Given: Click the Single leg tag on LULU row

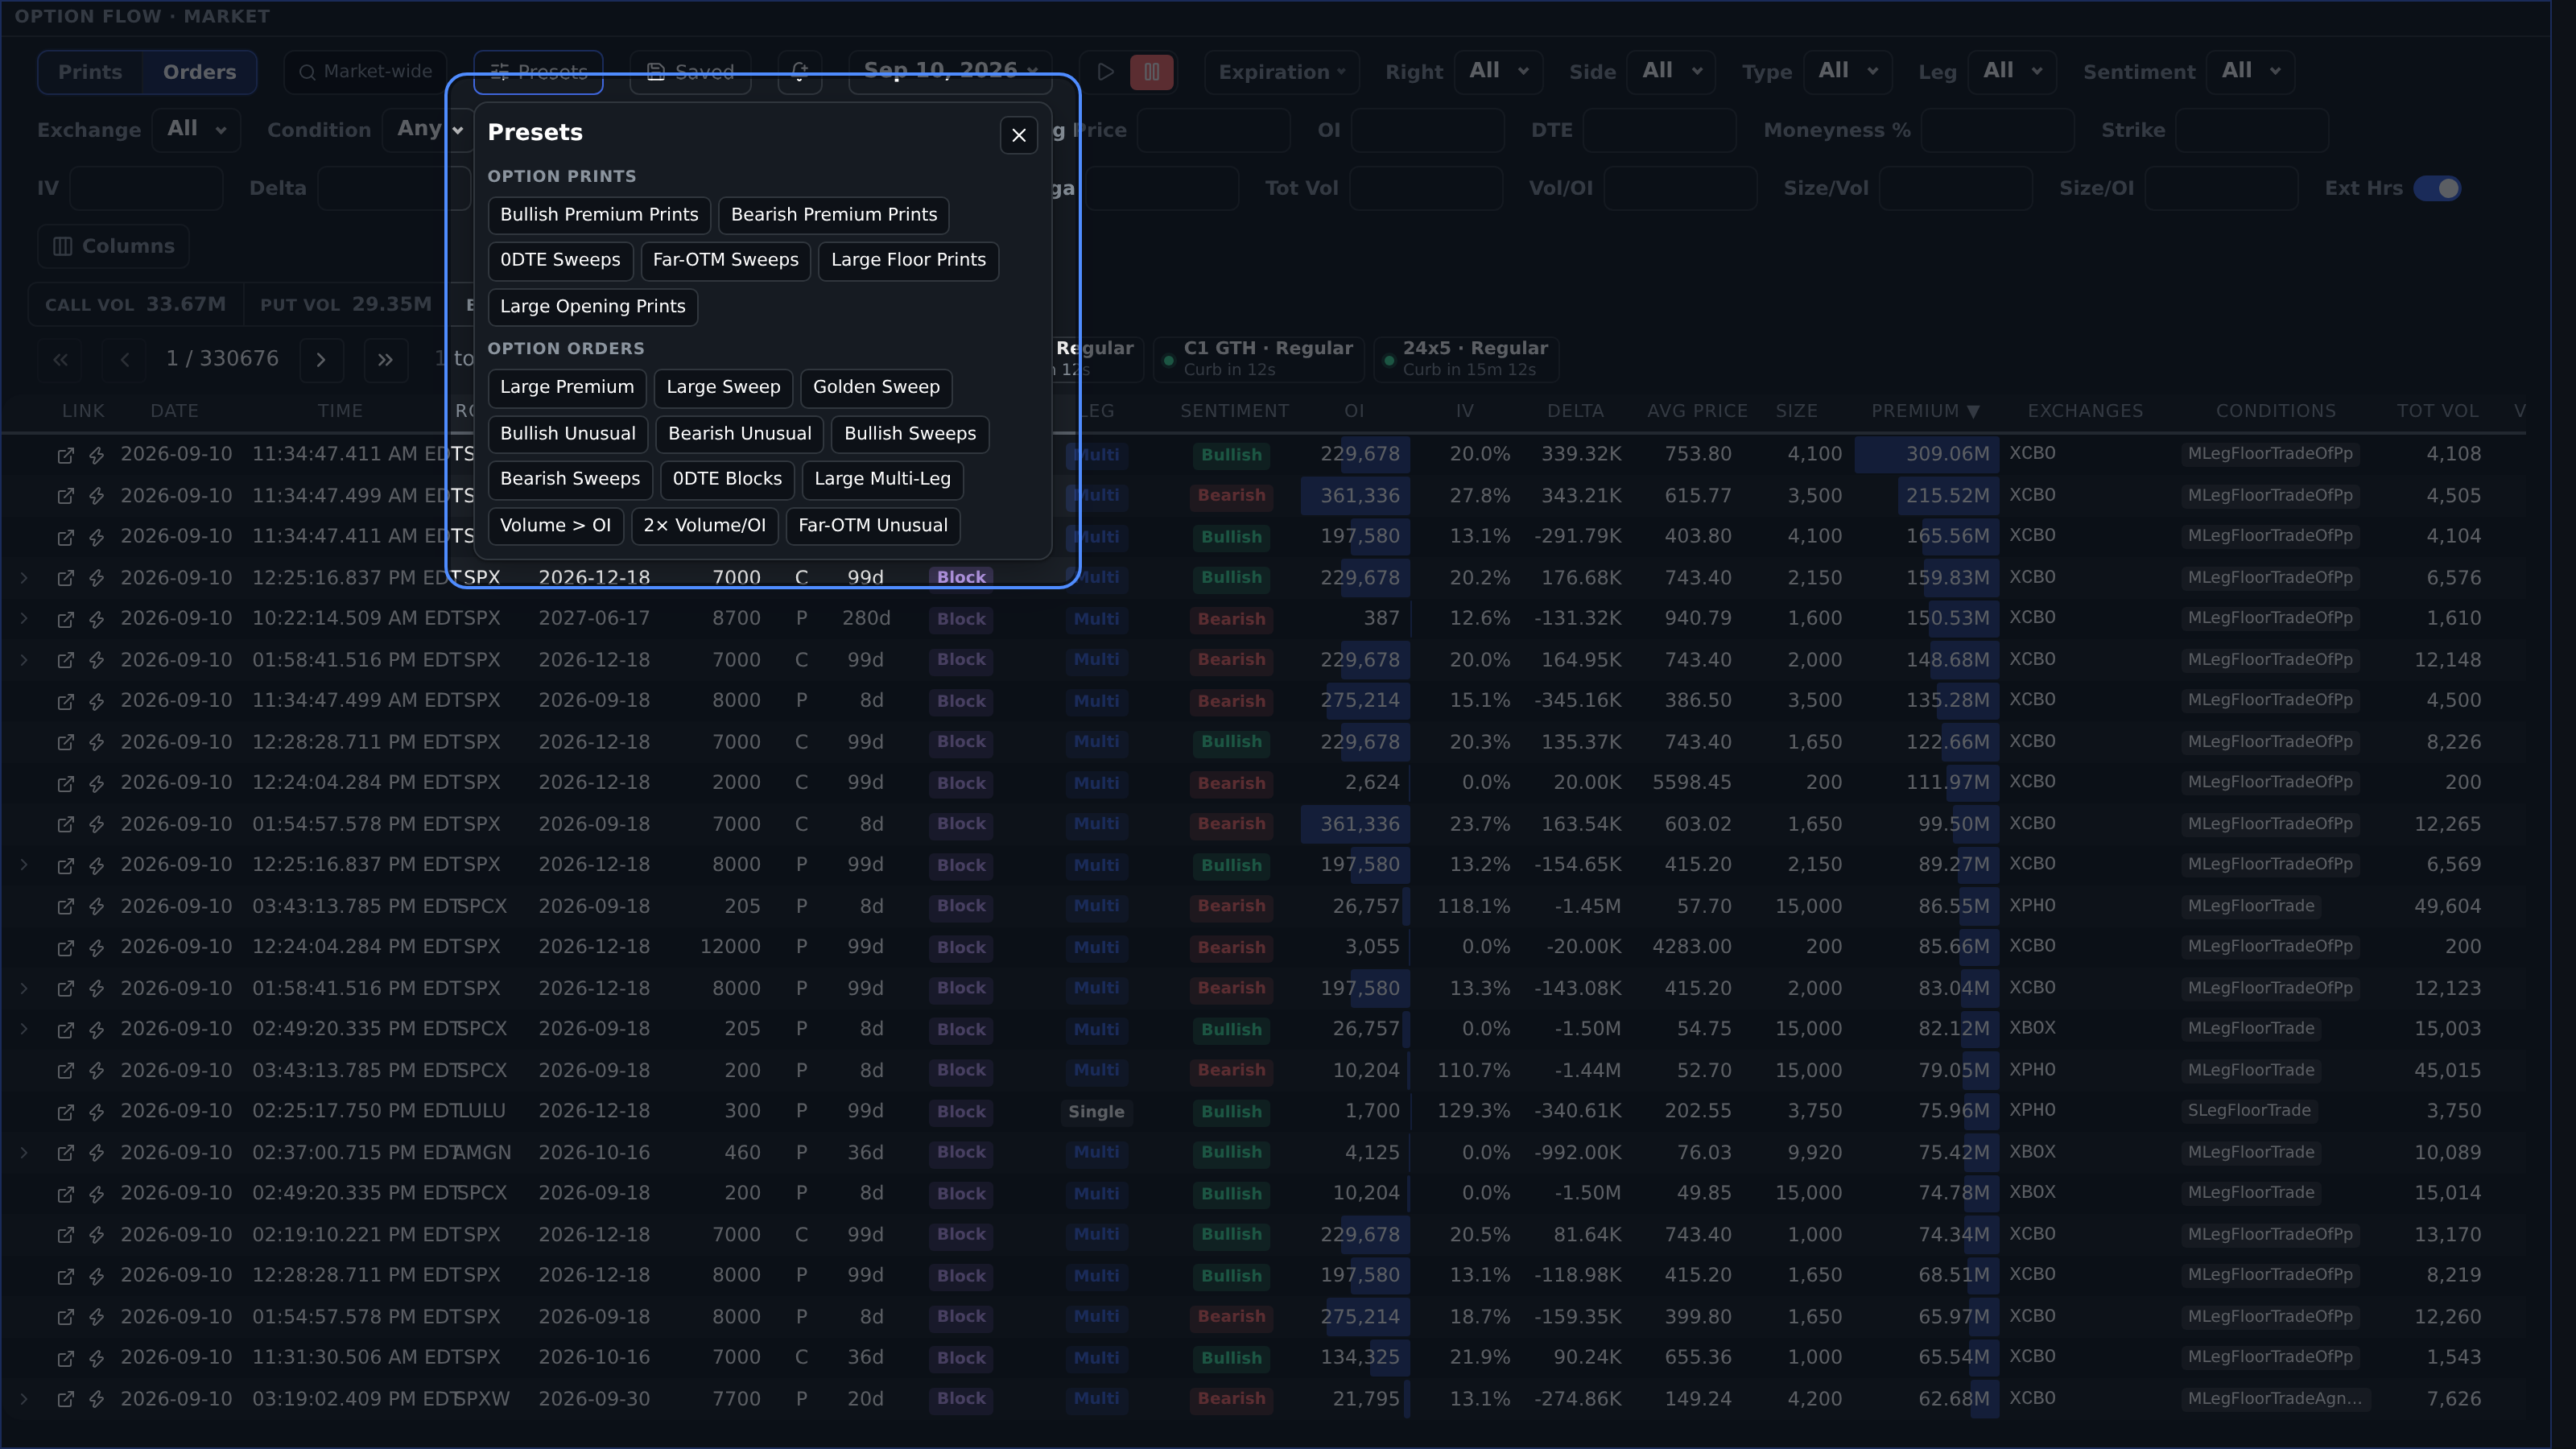Looking at the screenshot, I should pos(1096,1112).
